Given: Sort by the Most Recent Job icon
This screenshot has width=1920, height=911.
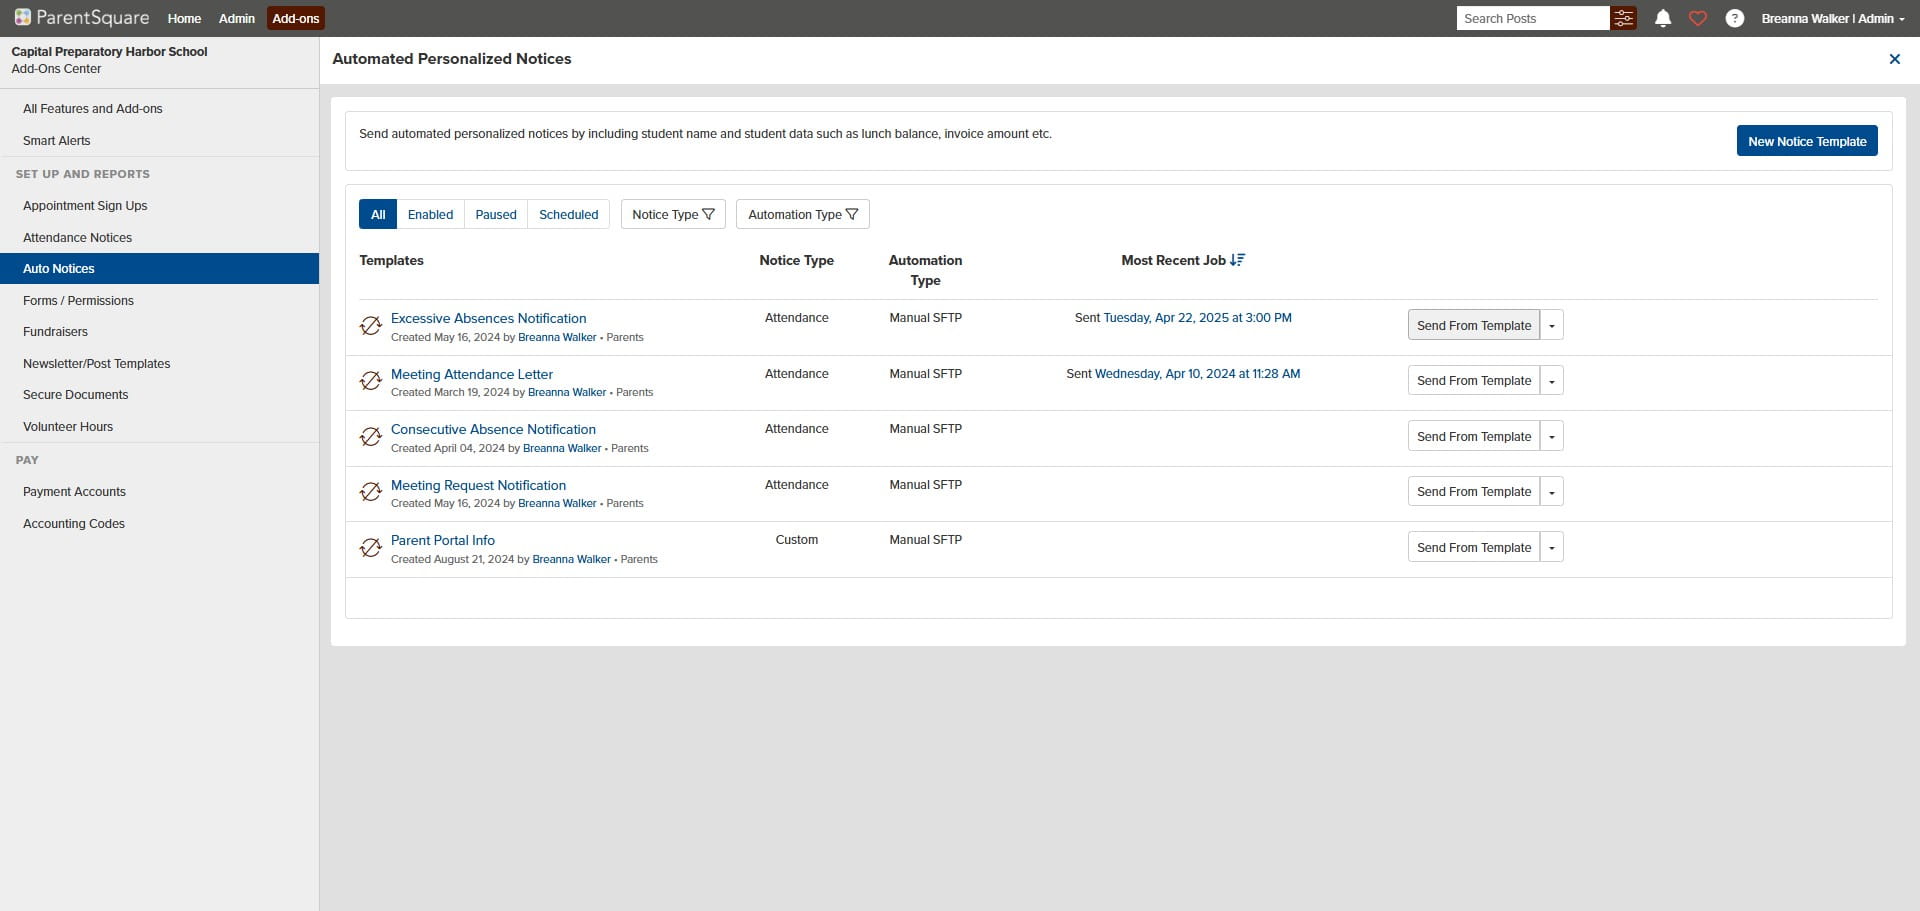Looking at the screenshot, I should [x=1237, y=260].
